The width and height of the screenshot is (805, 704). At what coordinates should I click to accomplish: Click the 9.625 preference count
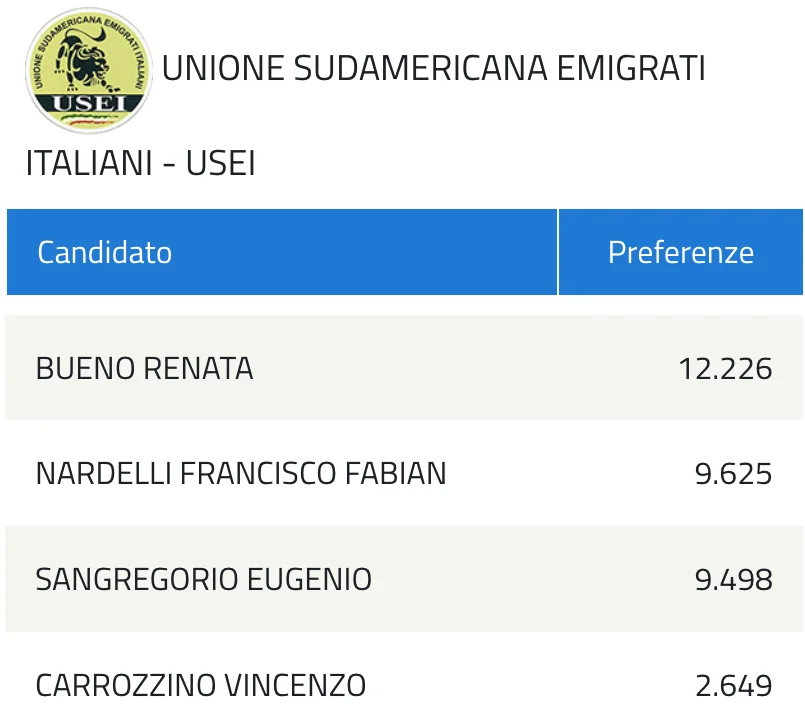733,474
